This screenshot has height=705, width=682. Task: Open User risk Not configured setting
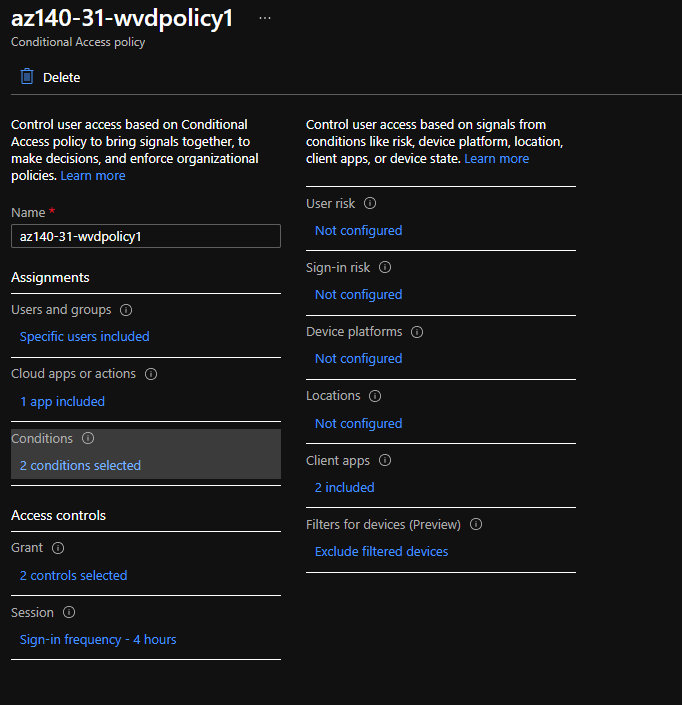(x=359, y=231)
